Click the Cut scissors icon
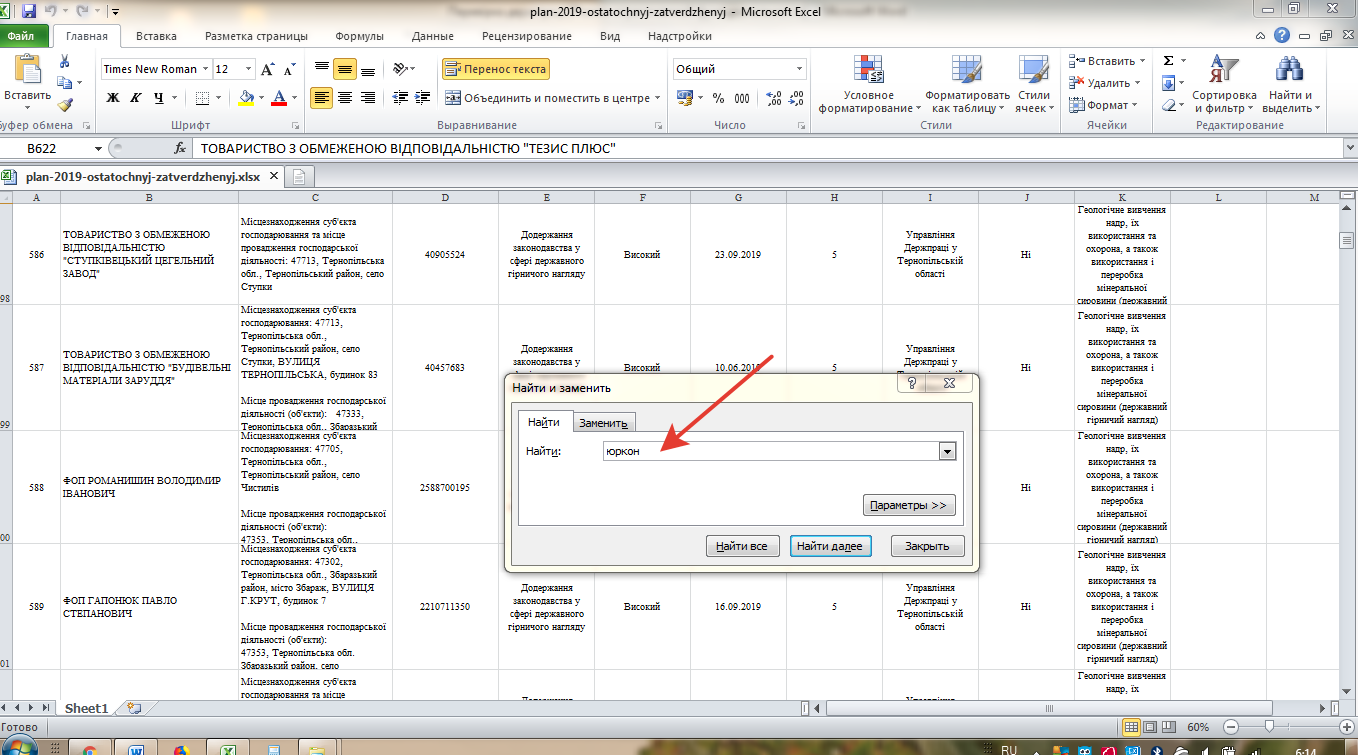The height and width of the screenshot is (755, 1358). point(64,63)
